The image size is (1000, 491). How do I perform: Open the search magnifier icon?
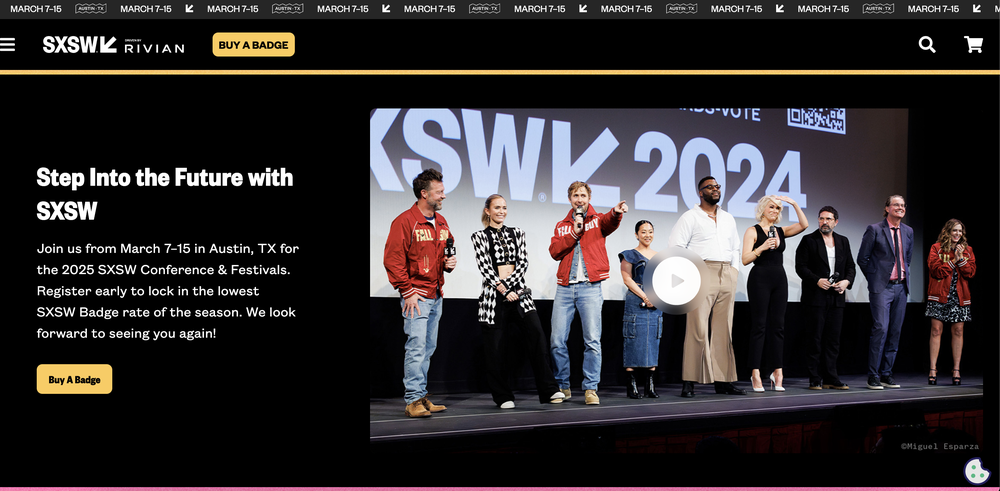click(927, 45)
